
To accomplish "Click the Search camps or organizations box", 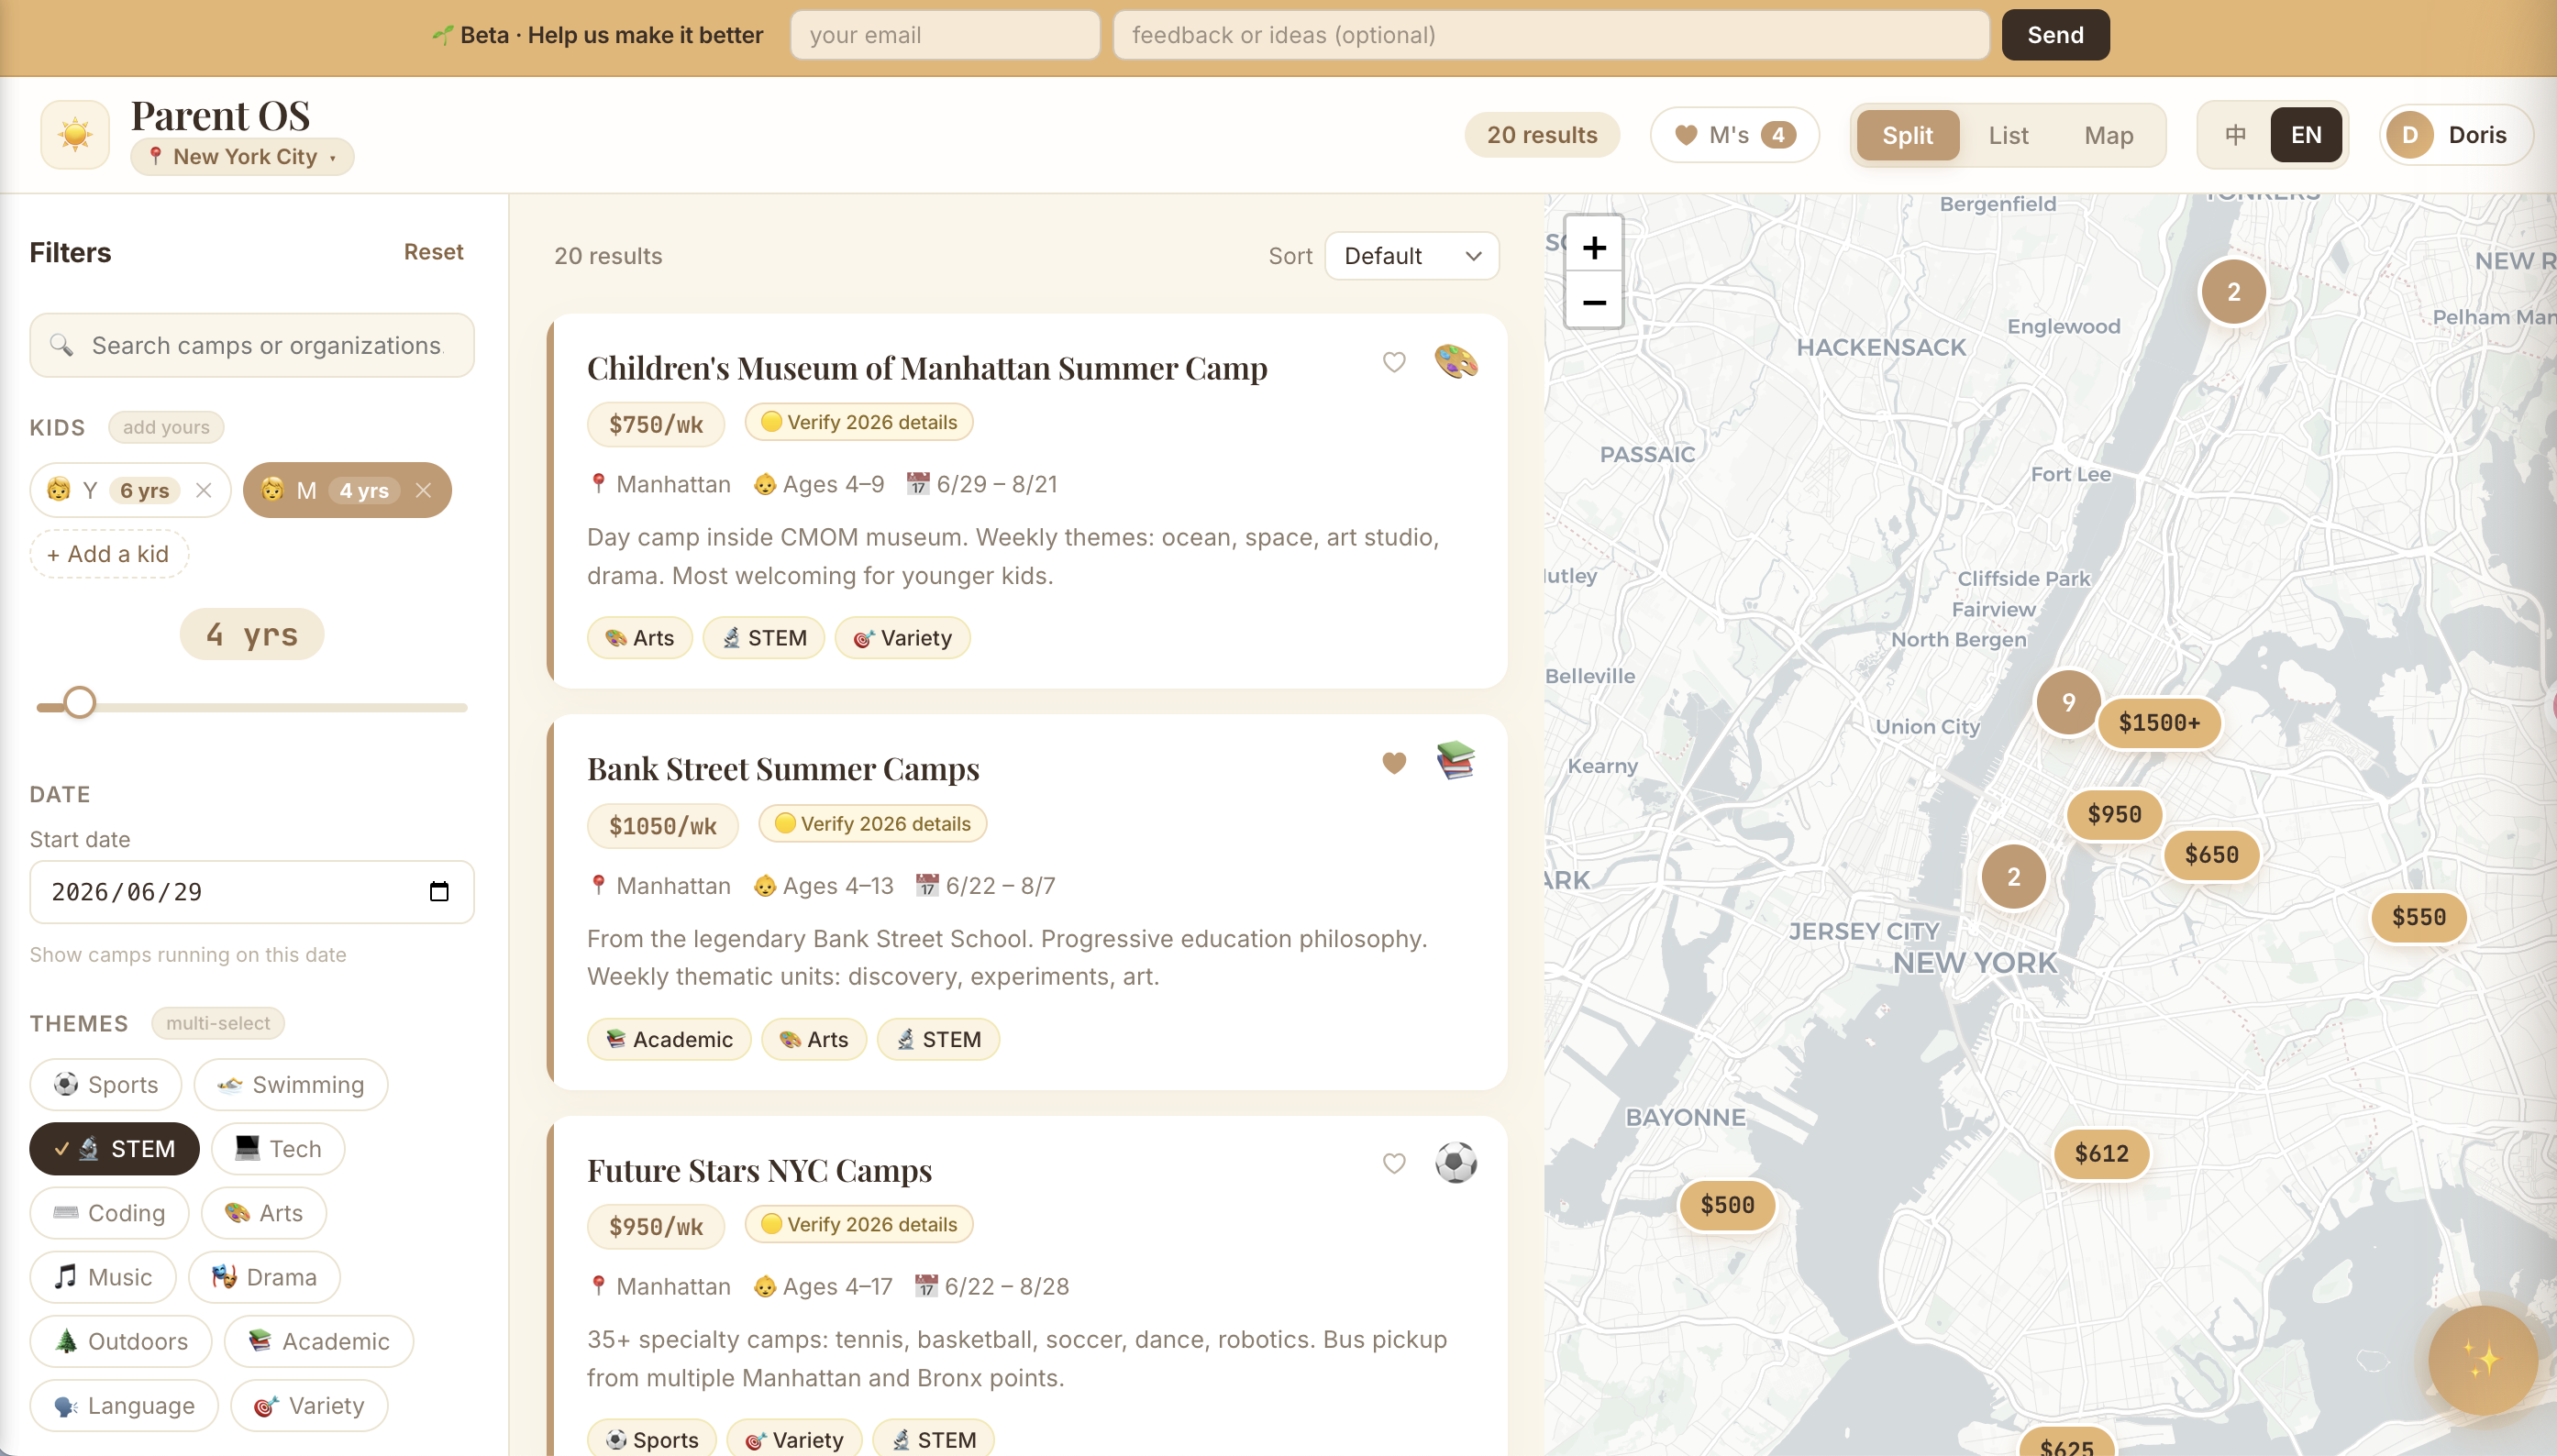I will tap(252, 345).
